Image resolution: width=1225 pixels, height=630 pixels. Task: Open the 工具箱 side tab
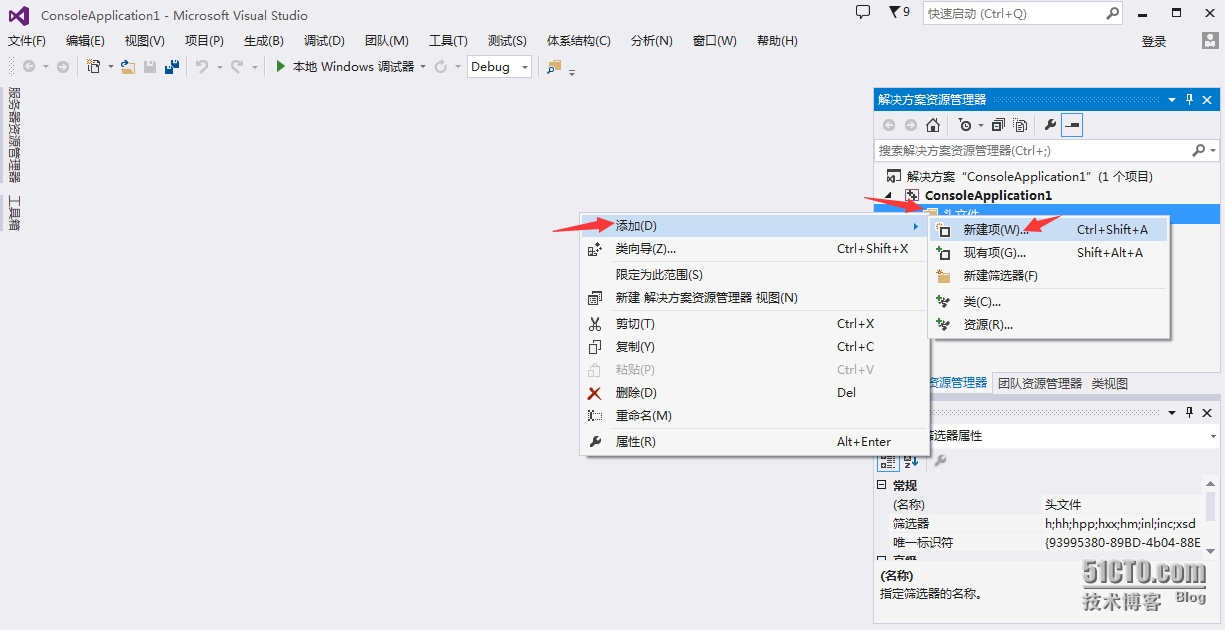14,213
